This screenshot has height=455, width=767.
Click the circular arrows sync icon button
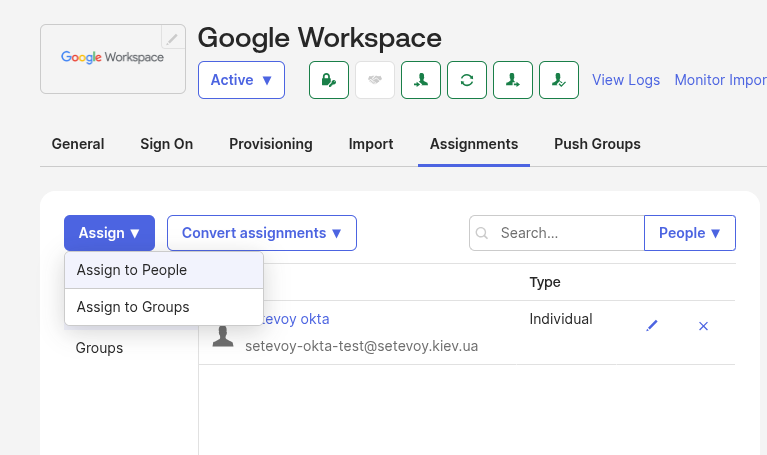(x=467, y=80)
